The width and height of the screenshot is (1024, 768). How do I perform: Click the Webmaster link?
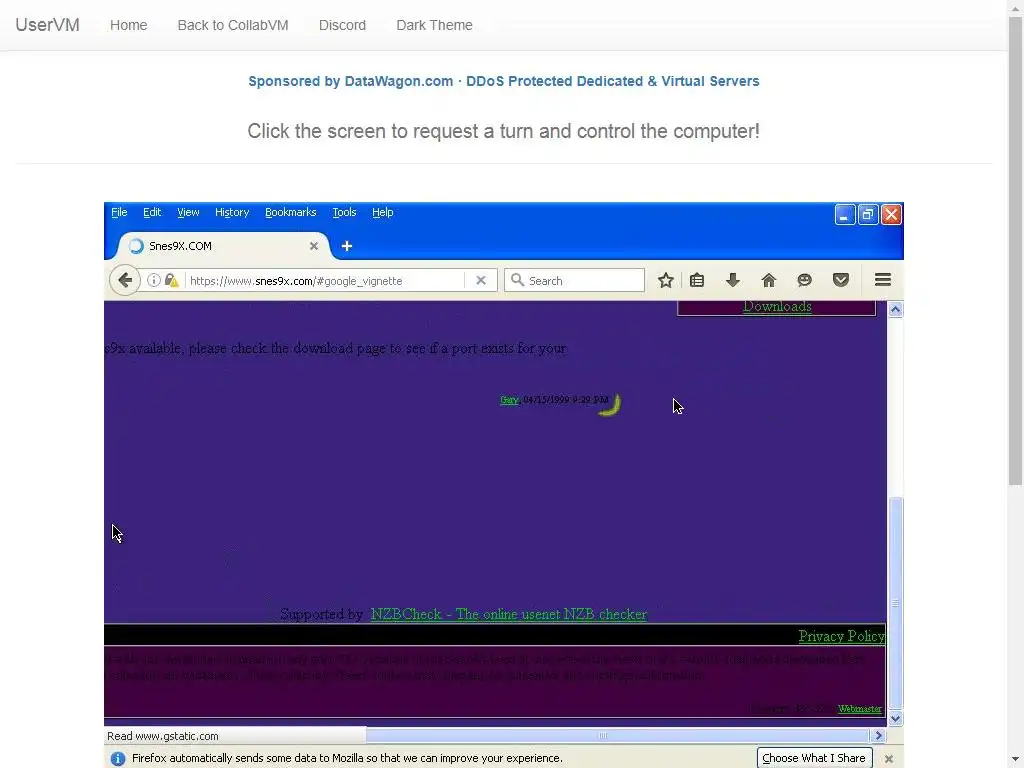[859, 709]
